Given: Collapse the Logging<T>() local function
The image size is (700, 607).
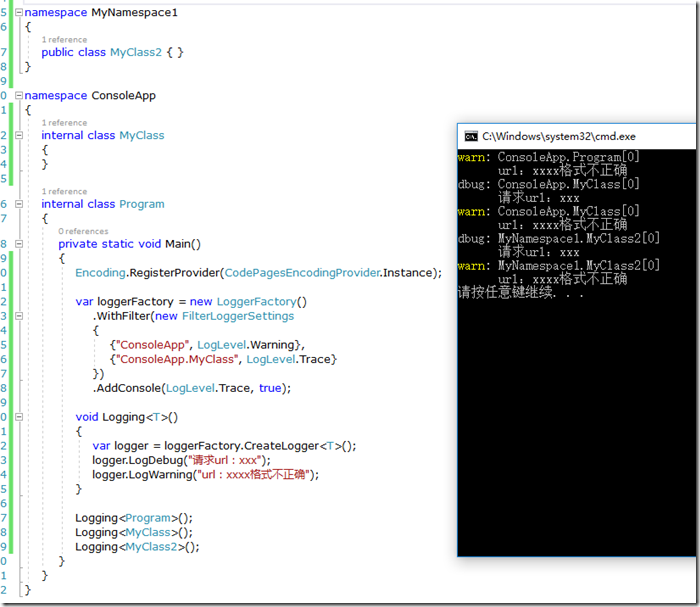Looking at the screenshot, I should tap(19, 417).
